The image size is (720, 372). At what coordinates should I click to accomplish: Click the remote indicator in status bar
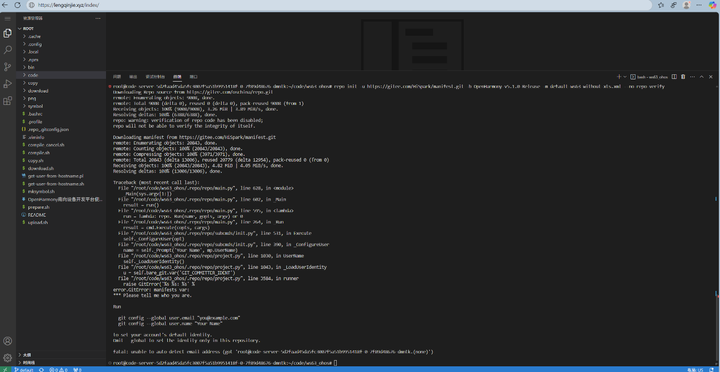(x=6, y=369)
